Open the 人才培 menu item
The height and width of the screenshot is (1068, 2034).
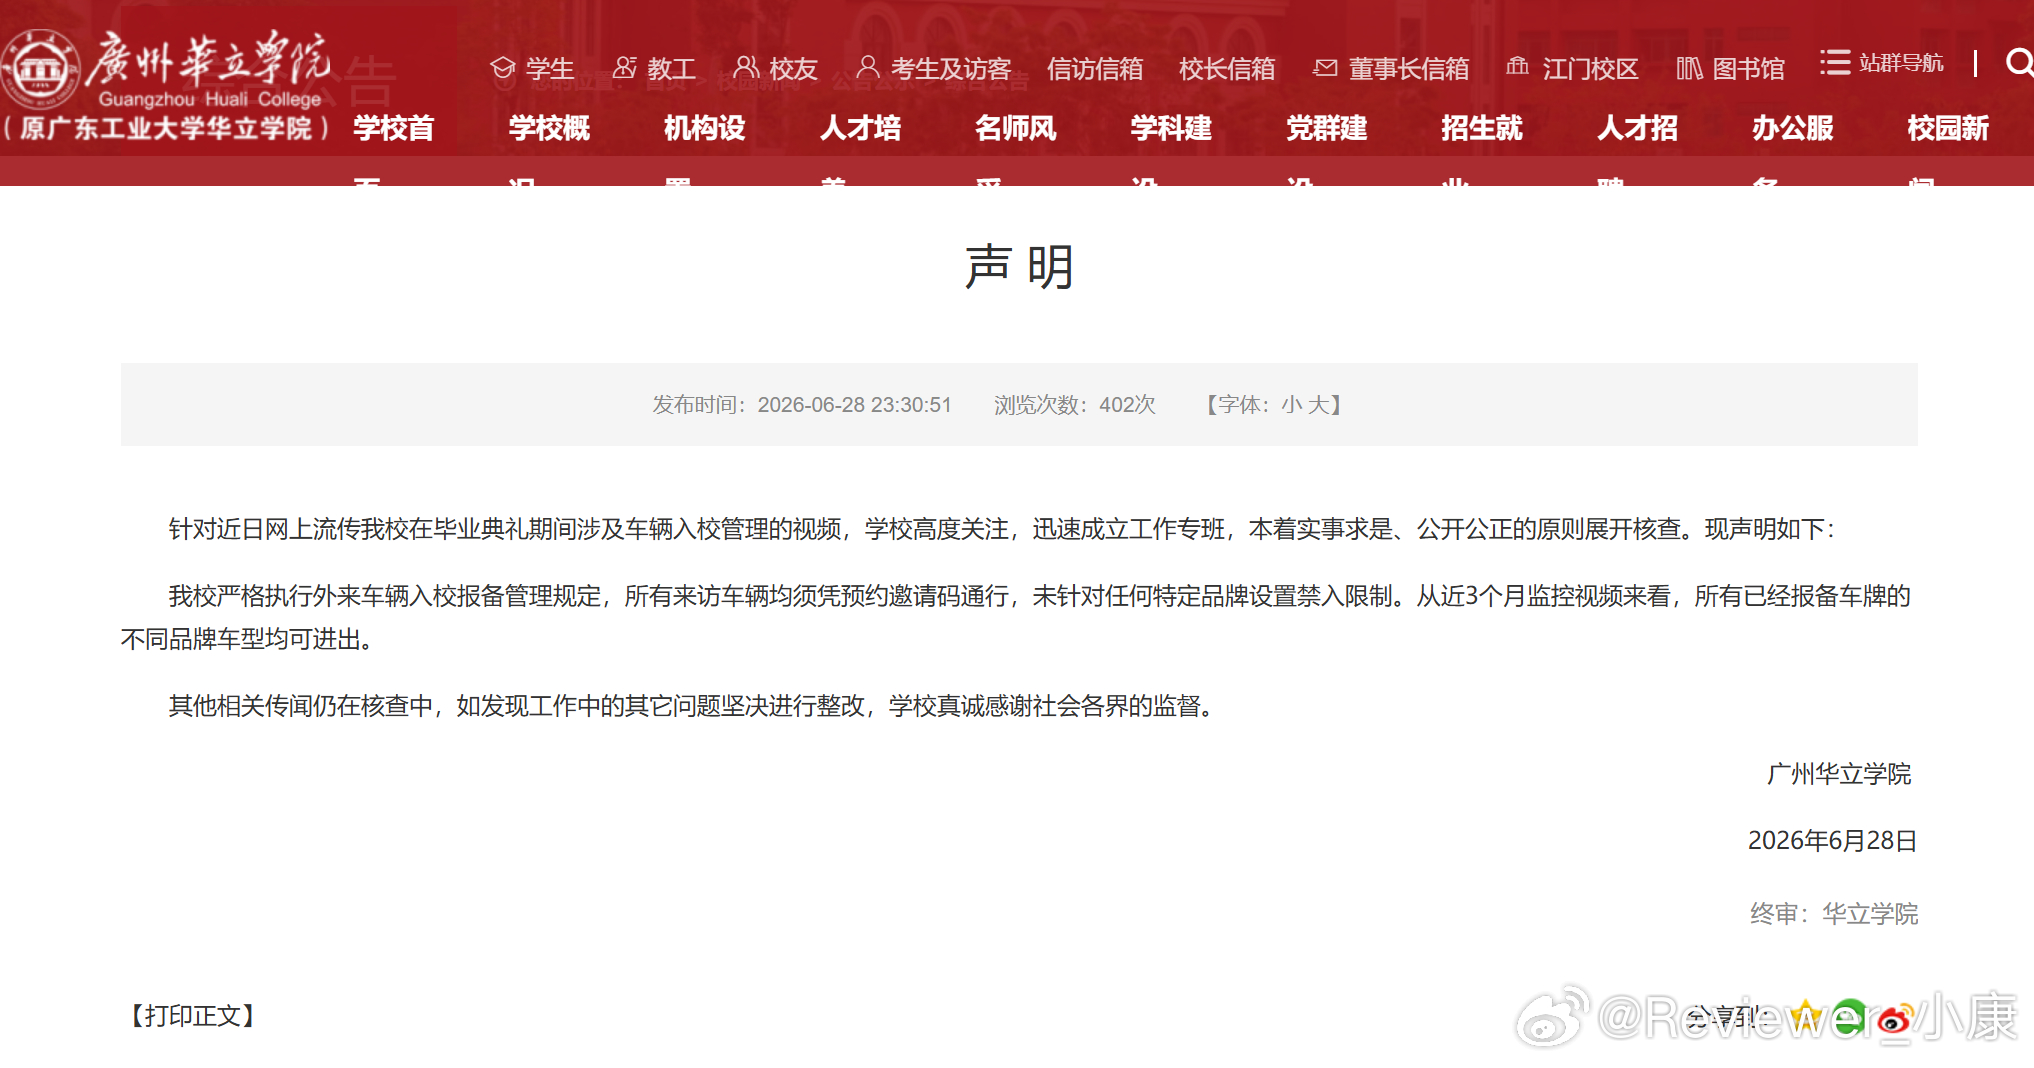pyautogui.click(x=860, y=128)
